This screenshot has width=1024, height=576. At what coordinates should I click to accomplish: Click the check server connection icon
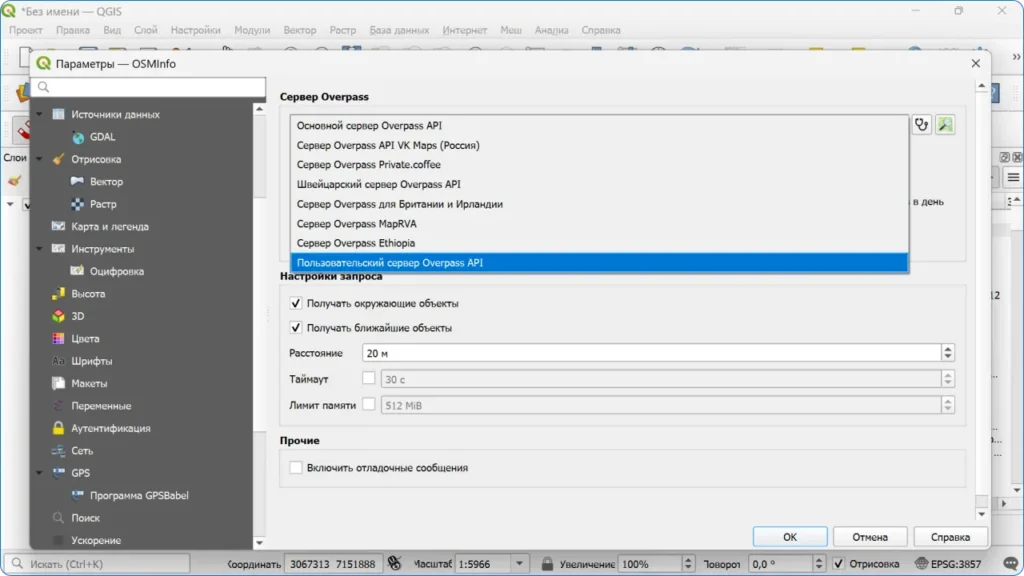921,124
